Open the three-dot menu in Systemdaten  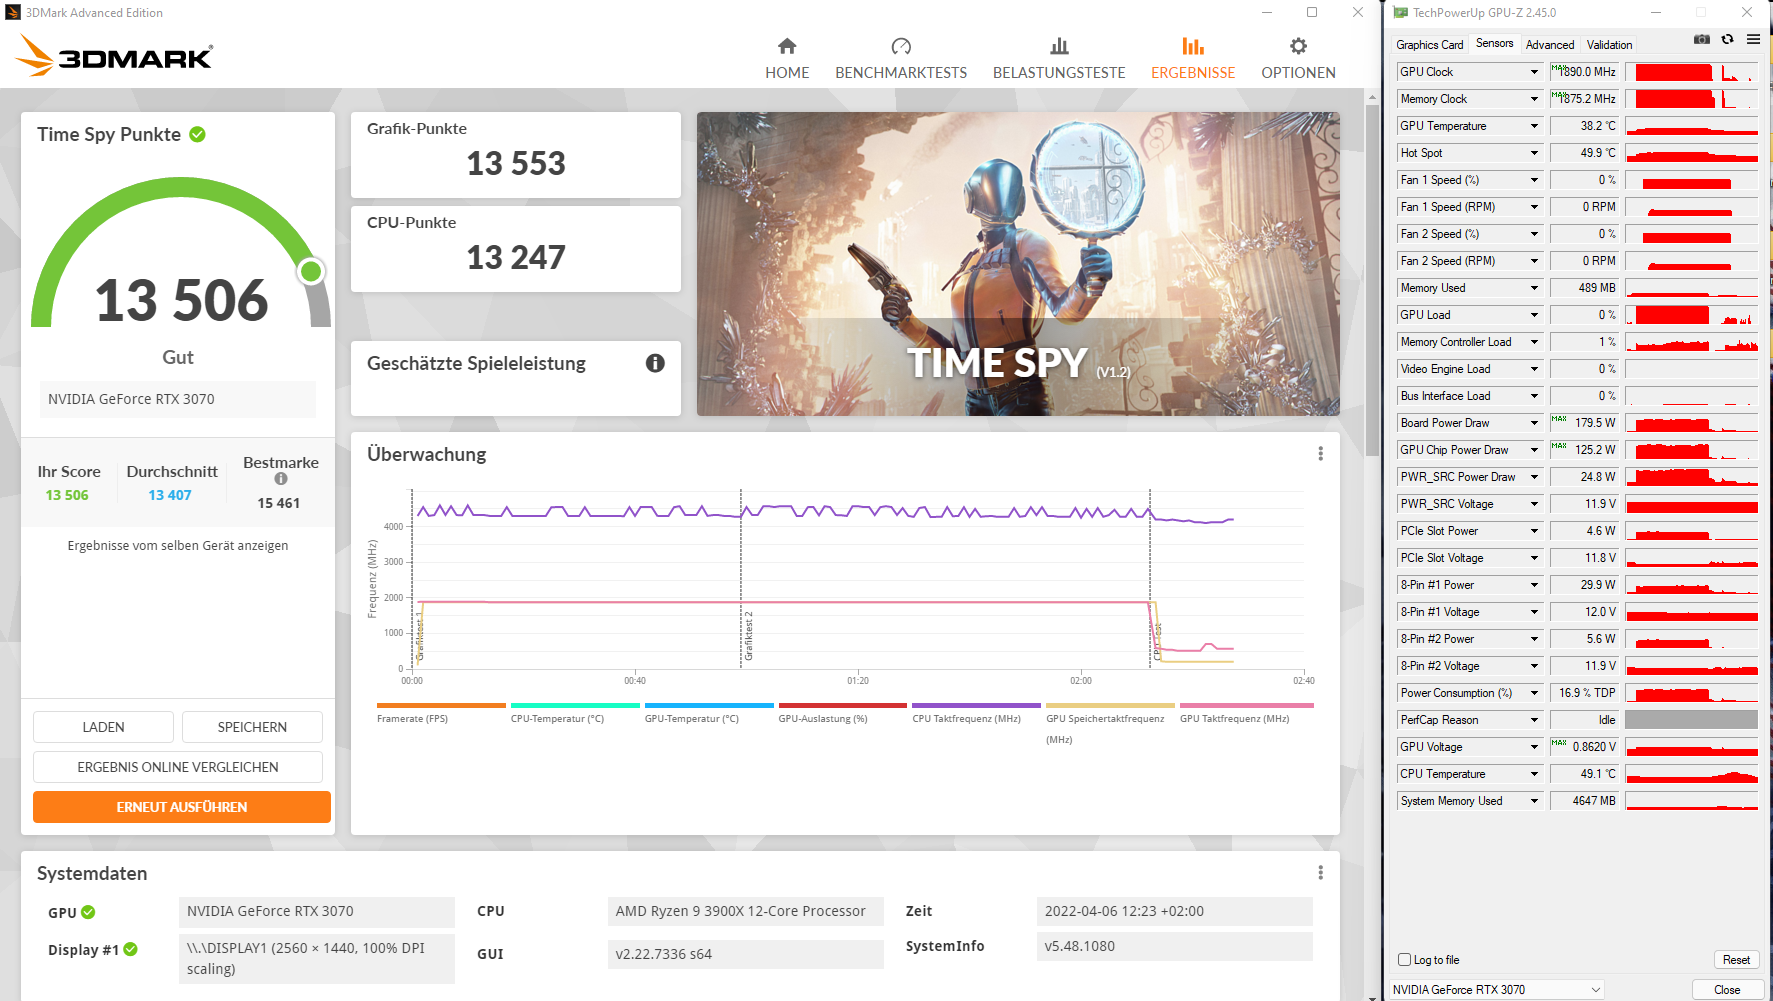click(x=1320, y=873)
